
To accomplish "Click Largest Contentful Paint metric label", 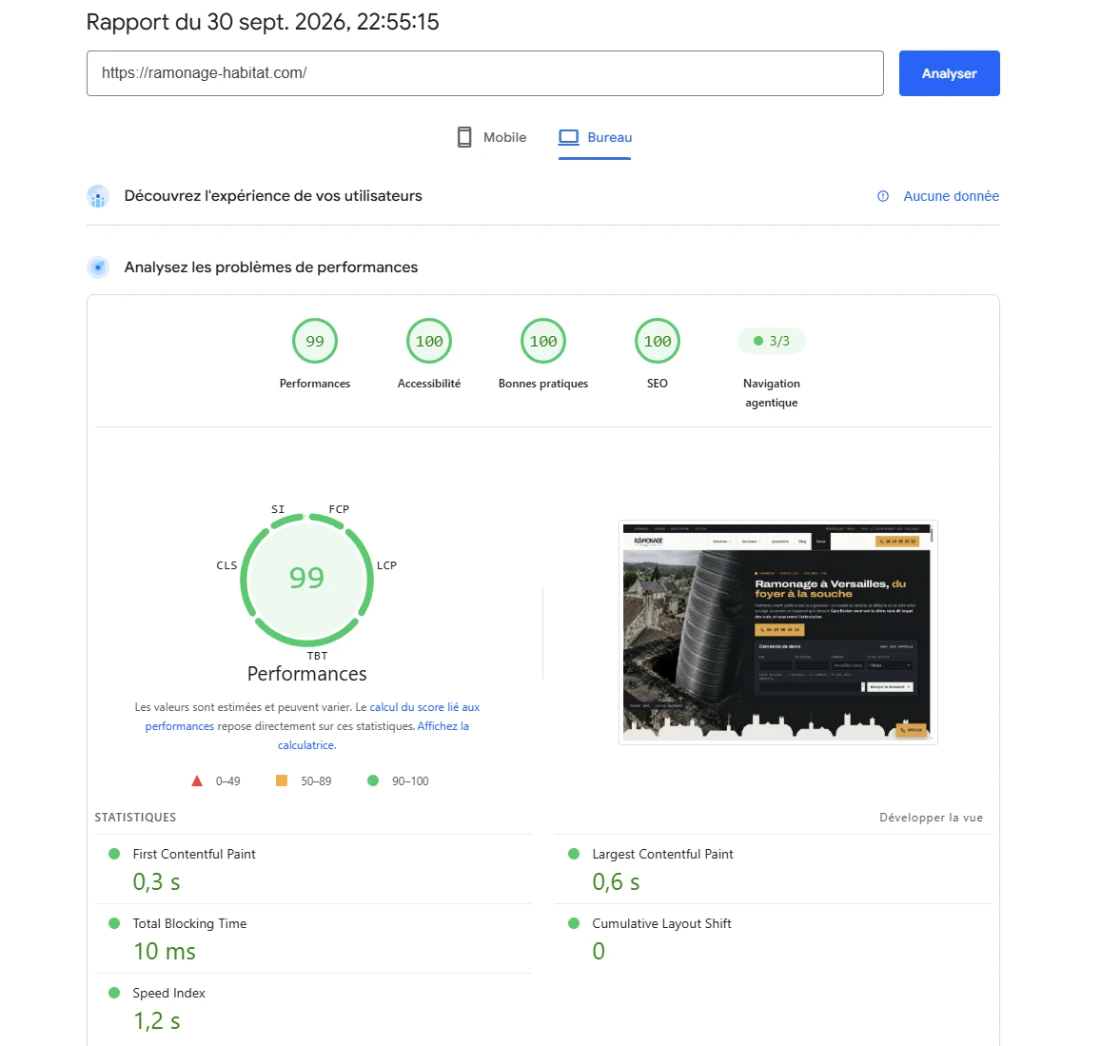I will [662, 854].
